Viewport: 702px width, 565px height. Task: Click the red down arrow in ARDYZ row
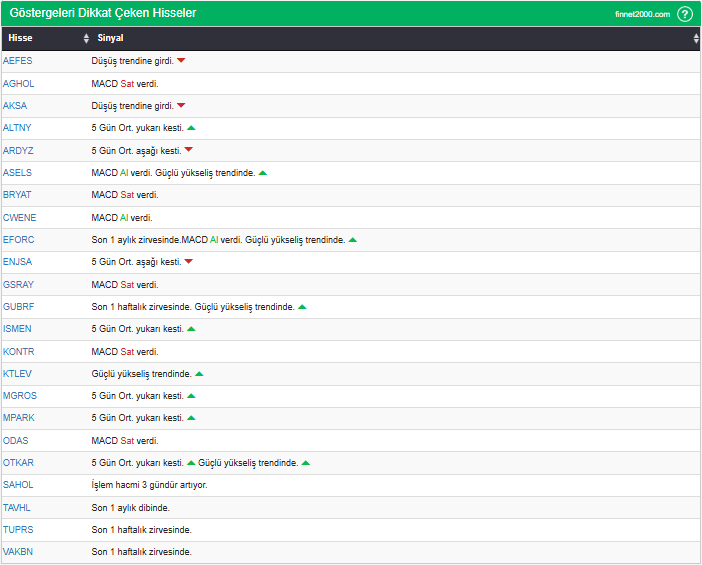click(x=188, y=150)
